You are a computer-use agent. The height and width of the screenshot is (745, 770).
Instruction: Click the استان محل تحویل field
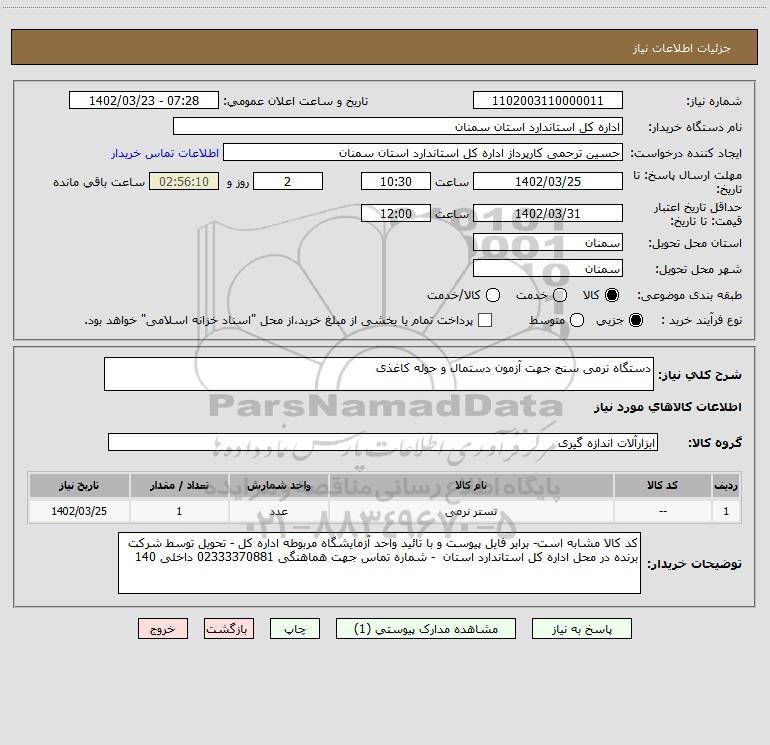(x=548, y=242)
